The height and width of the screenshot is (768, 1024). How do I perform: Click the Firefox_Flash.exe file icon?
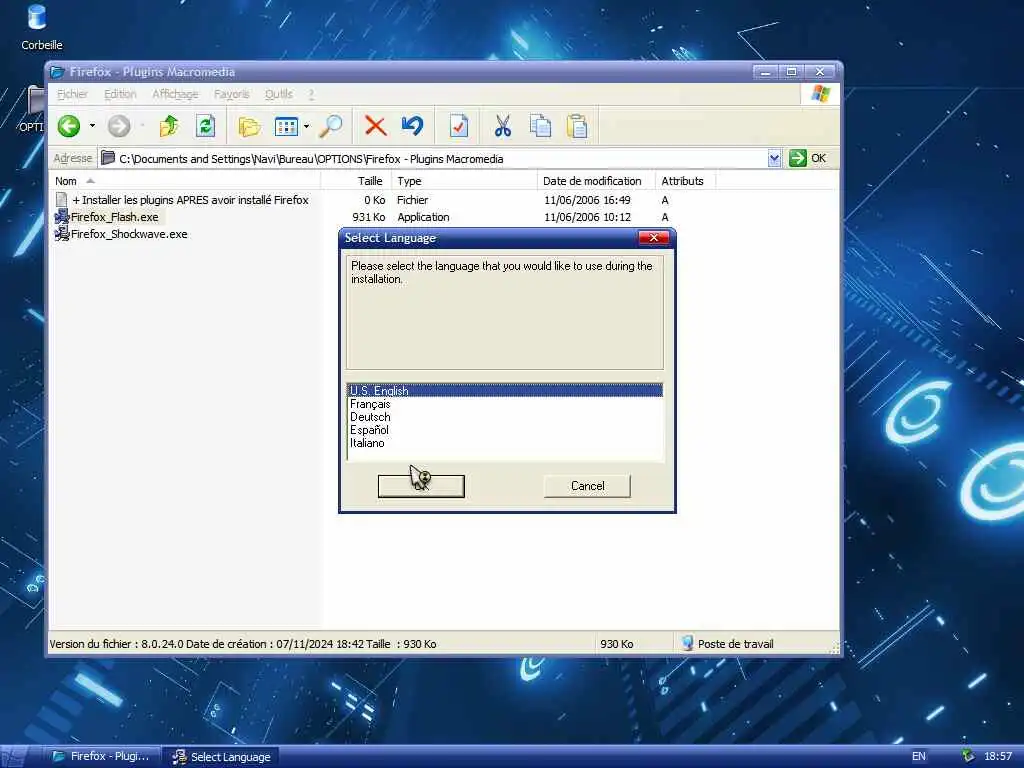point(62,217)
